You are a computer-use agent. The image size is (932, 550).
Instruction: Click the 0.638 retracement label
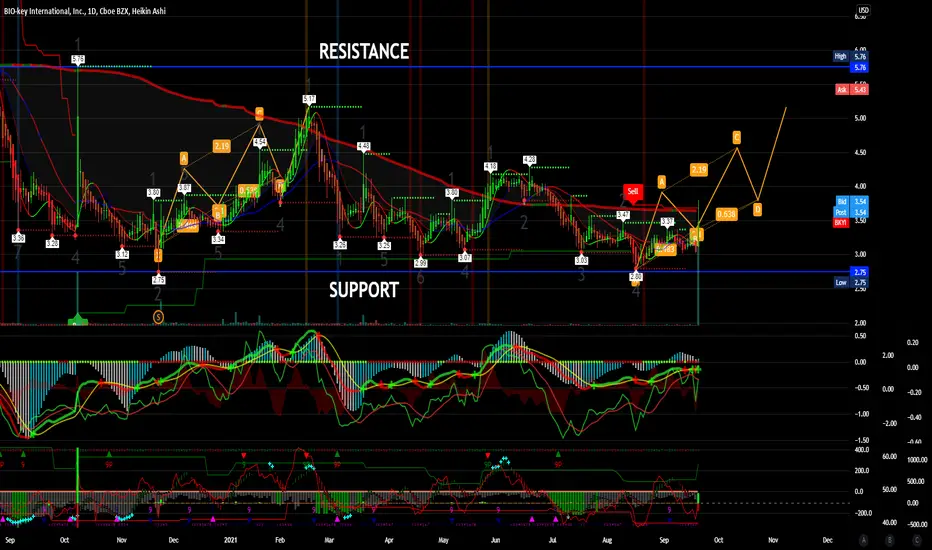(726, 214)
